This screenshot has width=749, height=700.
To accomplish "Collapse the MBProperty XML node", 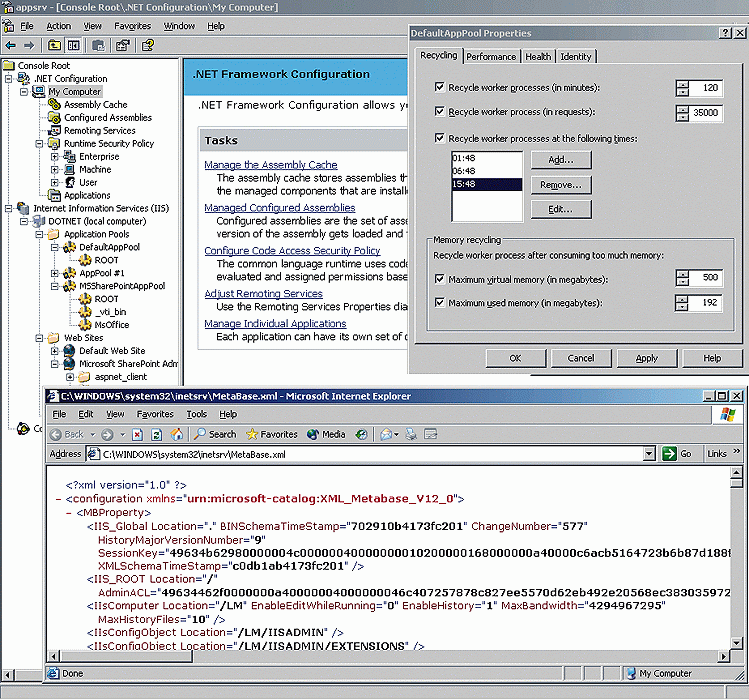I will 69,513.
